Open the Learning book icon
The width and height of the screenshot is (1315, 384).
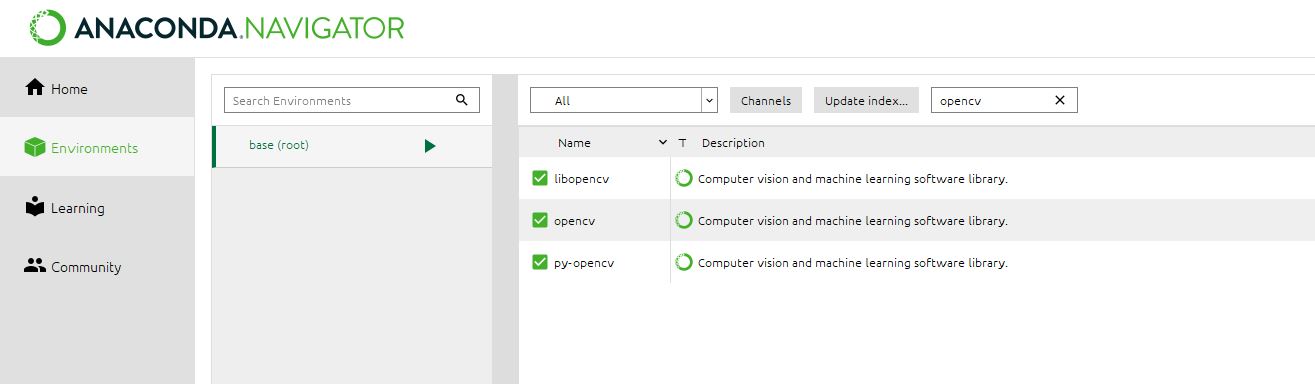35,207
